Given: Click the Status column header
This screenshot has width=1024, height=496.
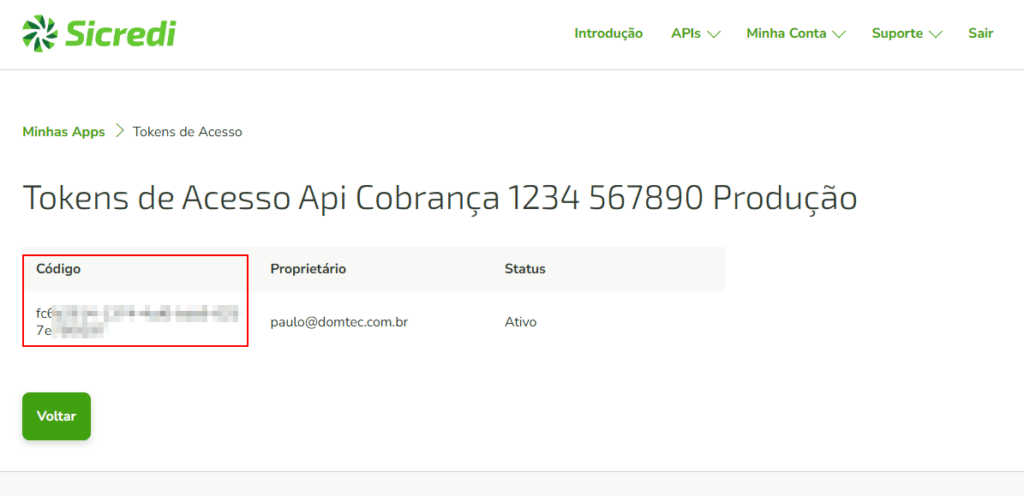Looking at the screenshot, I should (525, 269).
